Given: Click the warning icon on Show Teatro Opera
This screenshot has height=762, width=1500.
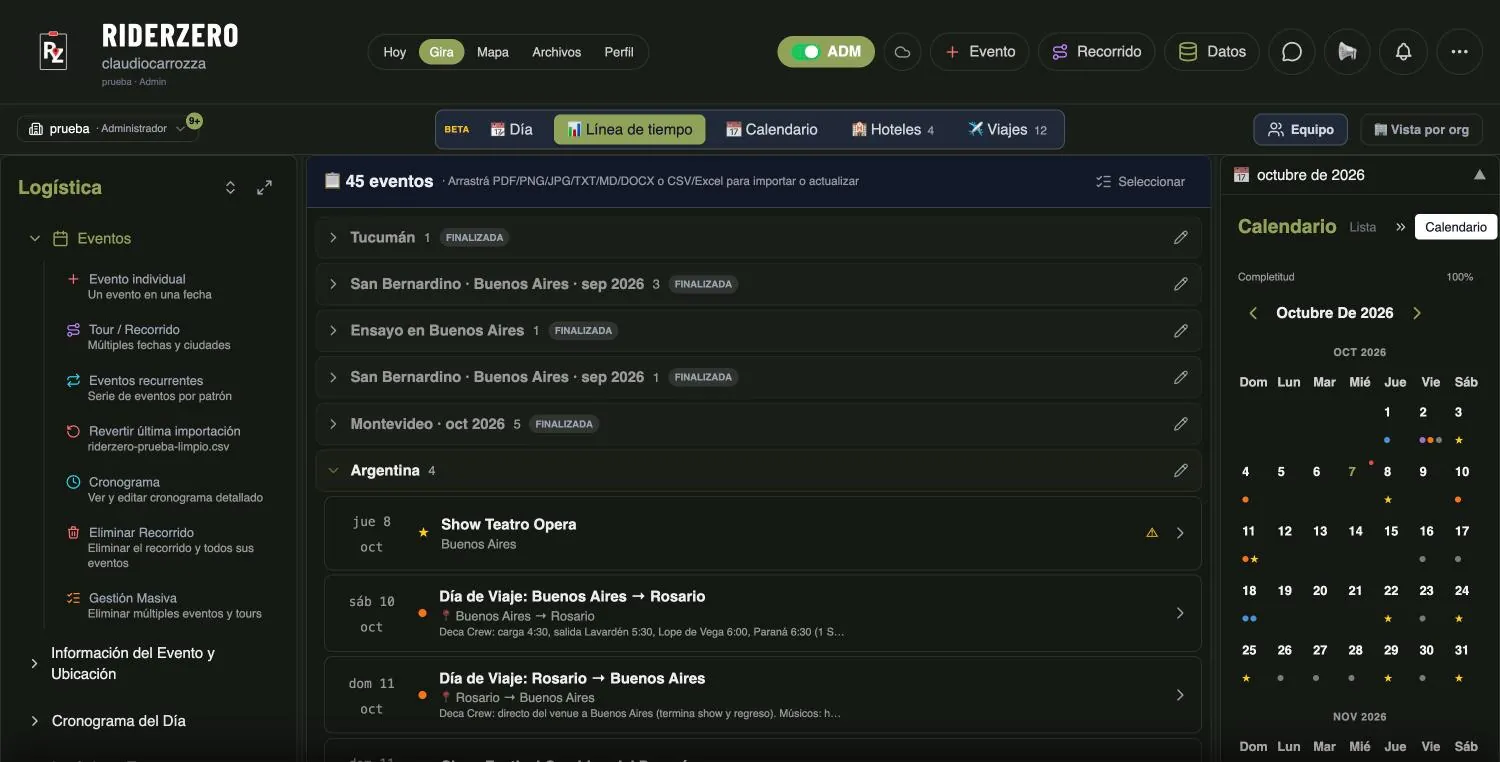Looking at the screenshot, I should [x=1152, y=533].
